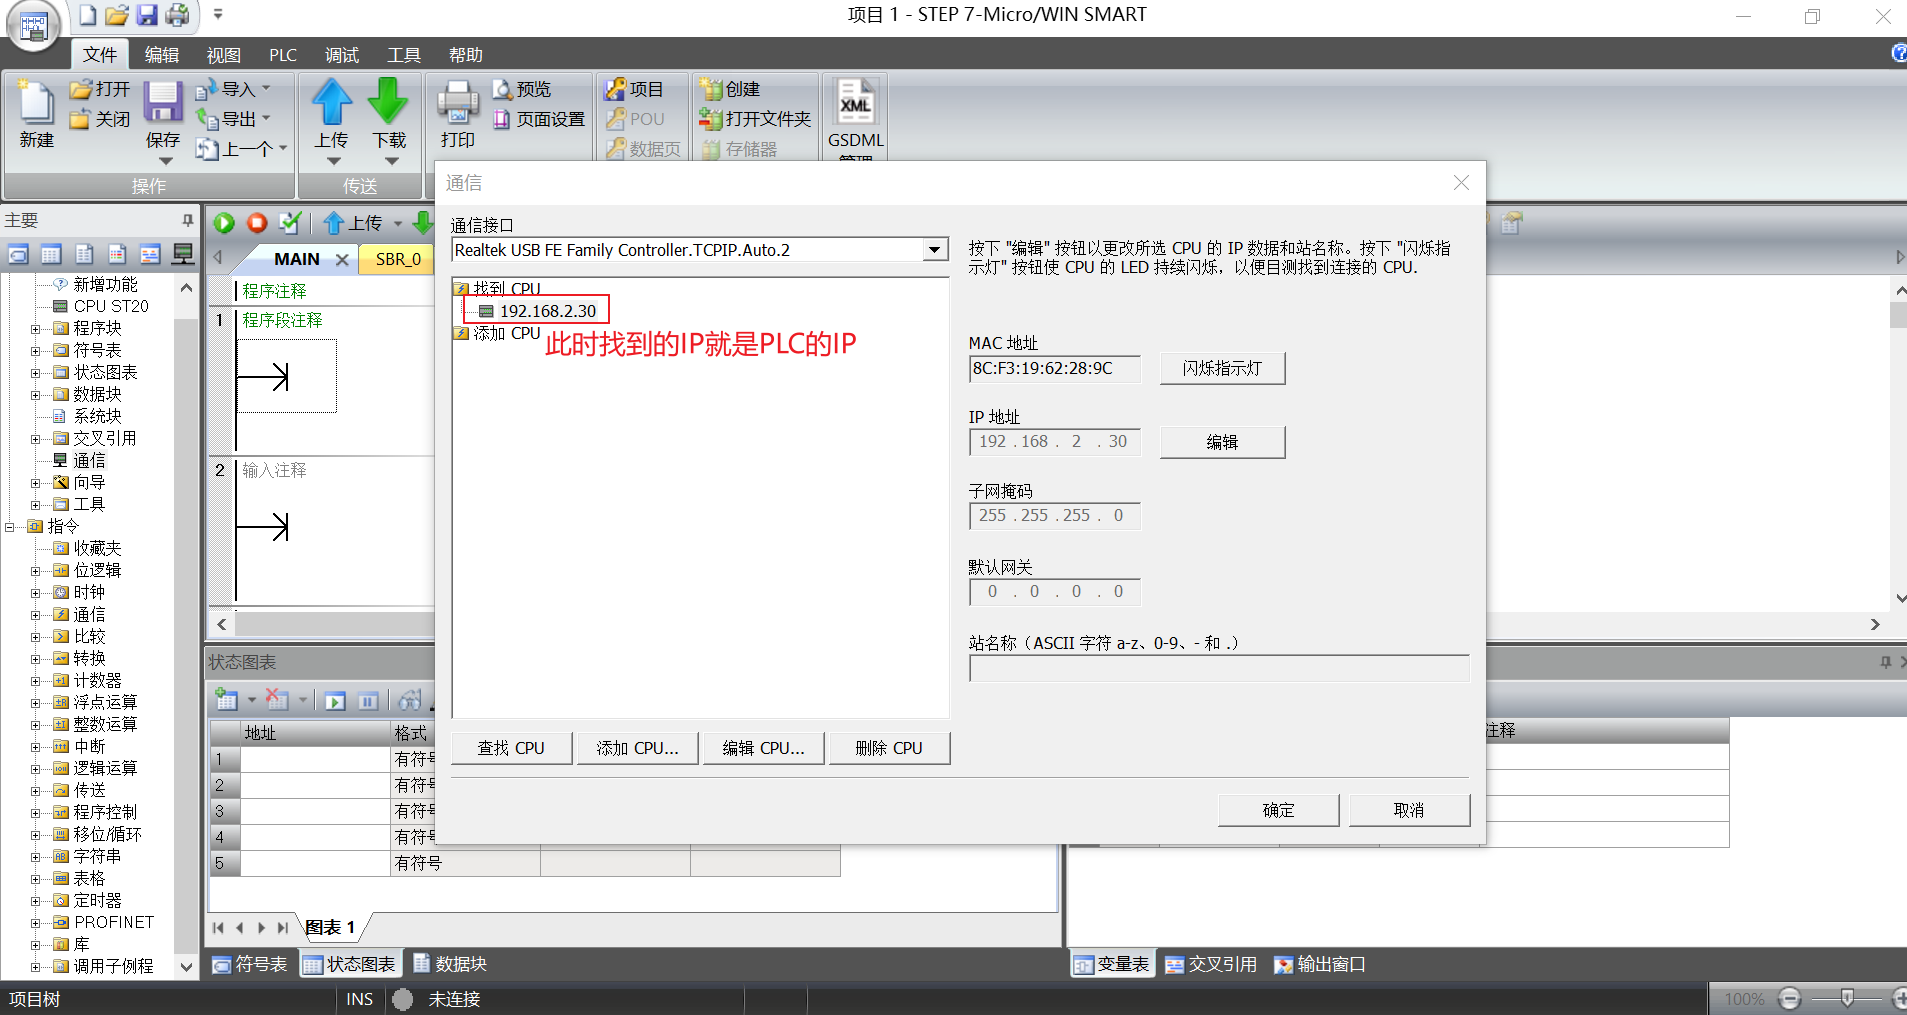Image resolution: width=1907 pixels, height=1015 pixels.
Task: Click the 闪烁指示灯 button
Action: click(1222, 368)
